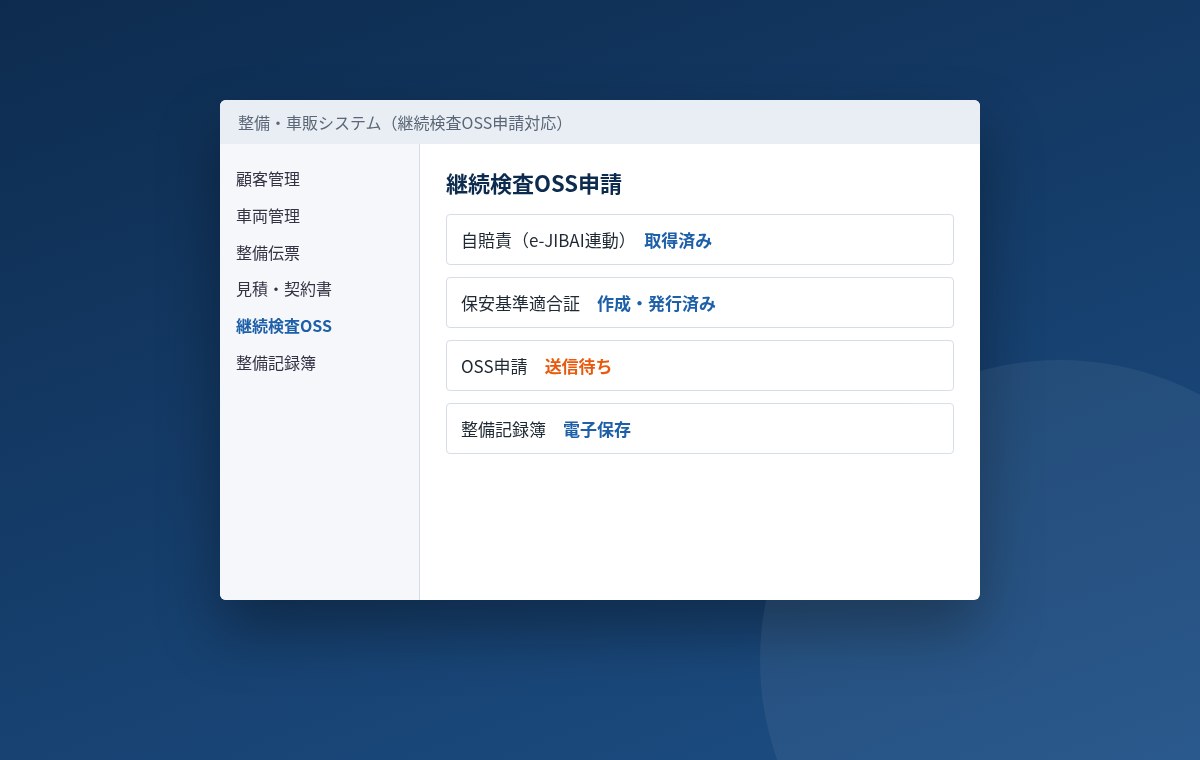Click the 電子保存 status label
Screen dimensions: 1200x760
pos(597,430)
